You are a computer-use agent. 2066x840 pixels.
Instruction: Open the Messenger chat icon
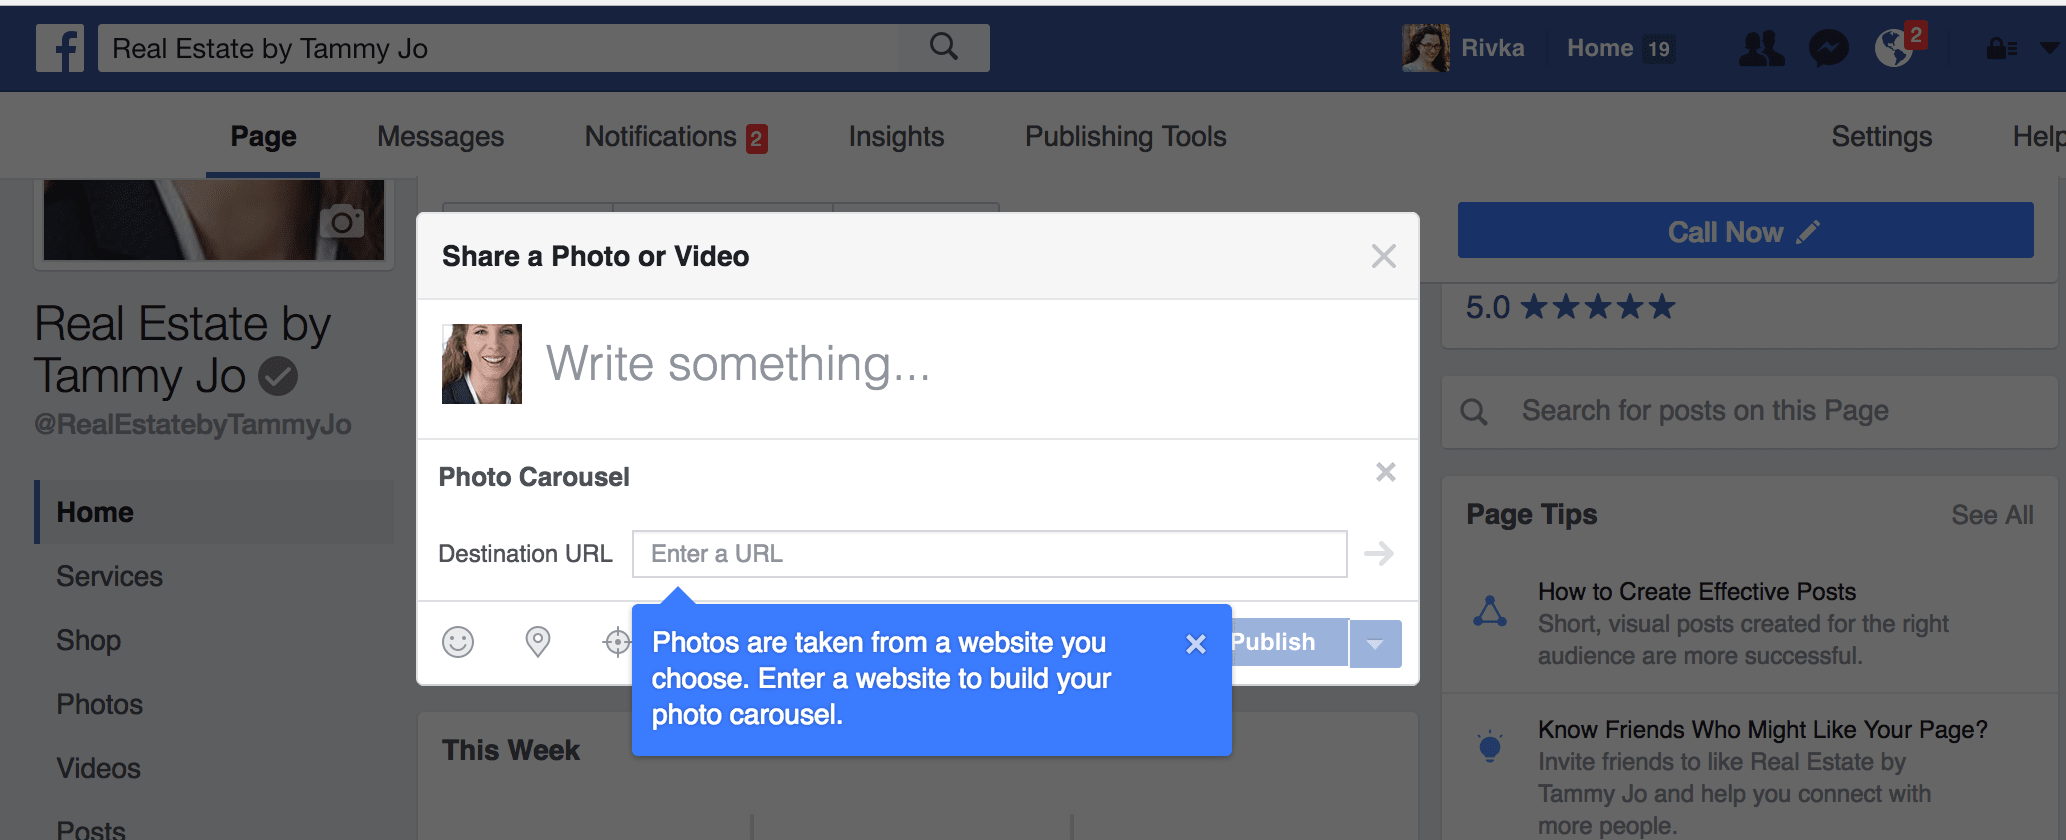1828,48
